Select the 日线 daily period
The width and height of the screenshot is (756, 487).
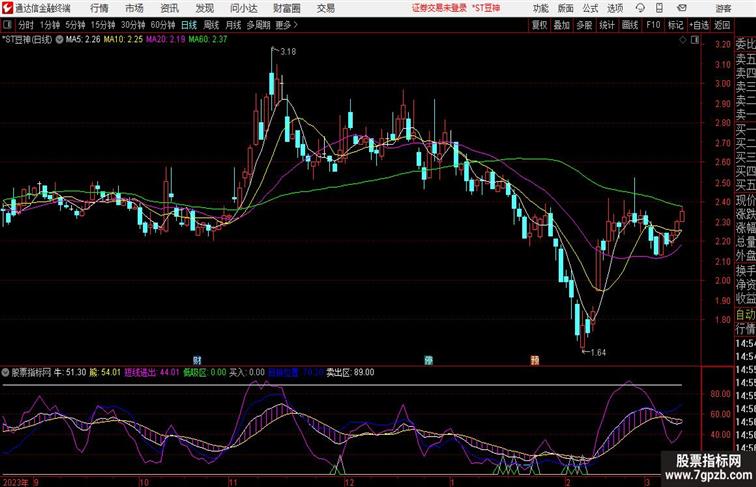click(189, 25)
